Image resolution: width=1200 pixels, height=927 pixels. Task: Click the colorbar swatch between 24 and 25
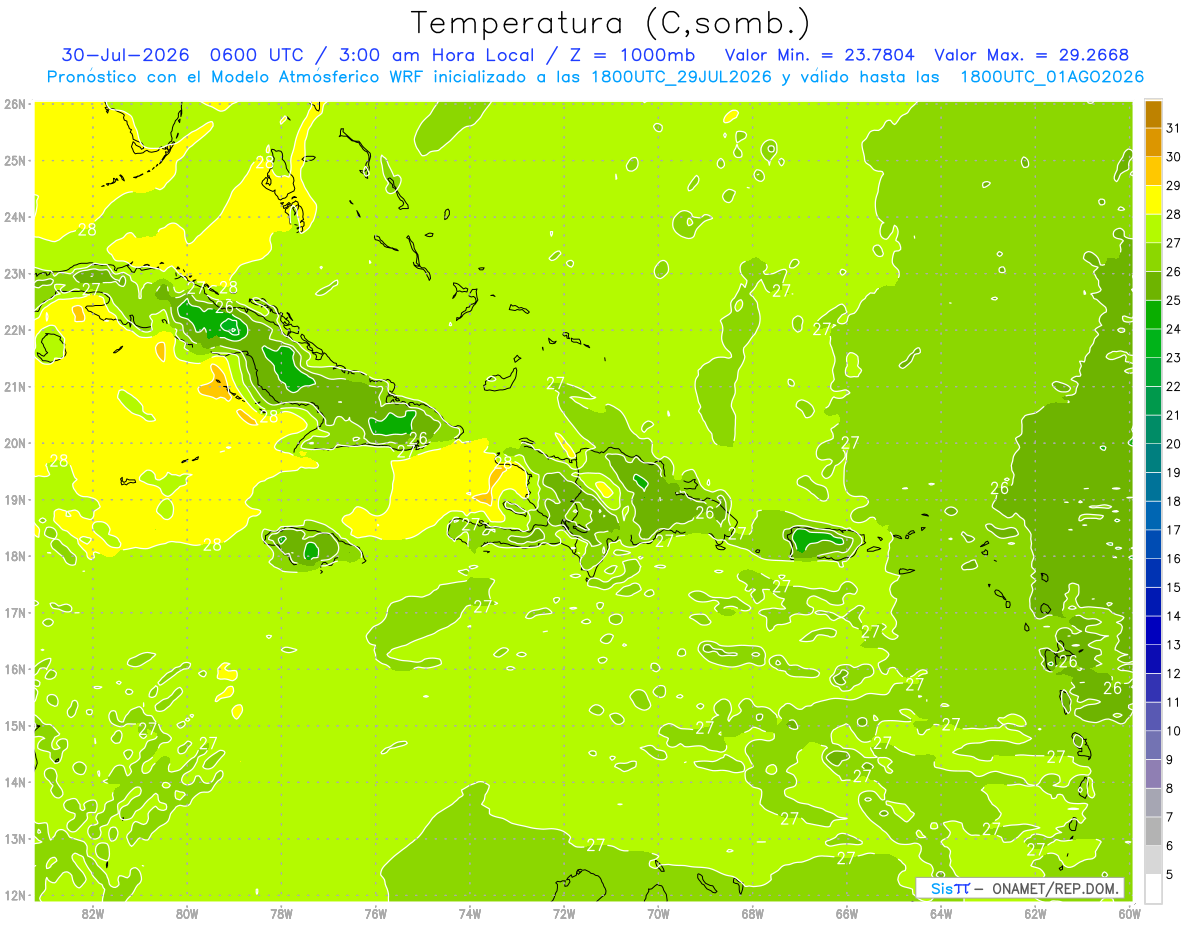pos(1153,315)
